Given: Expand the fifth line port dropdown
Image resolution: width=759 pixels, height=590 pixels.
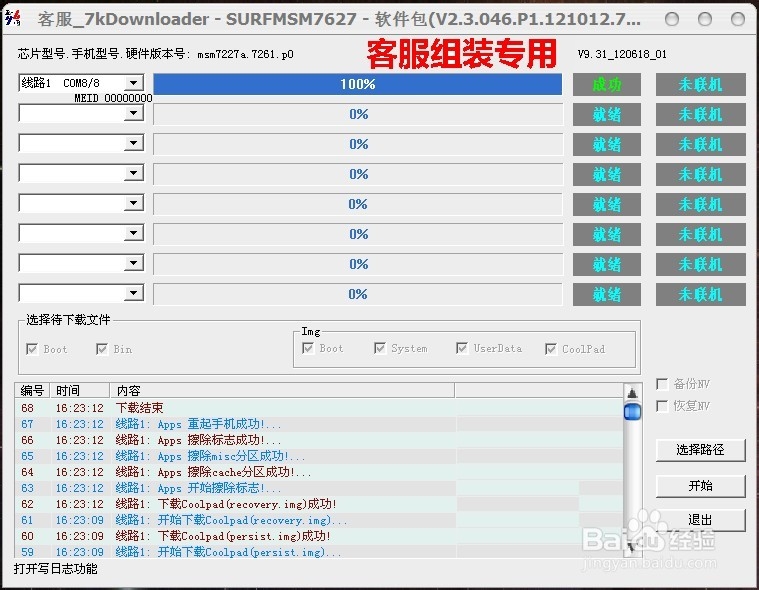Looking at the screenshot, I should coord(134,203).
